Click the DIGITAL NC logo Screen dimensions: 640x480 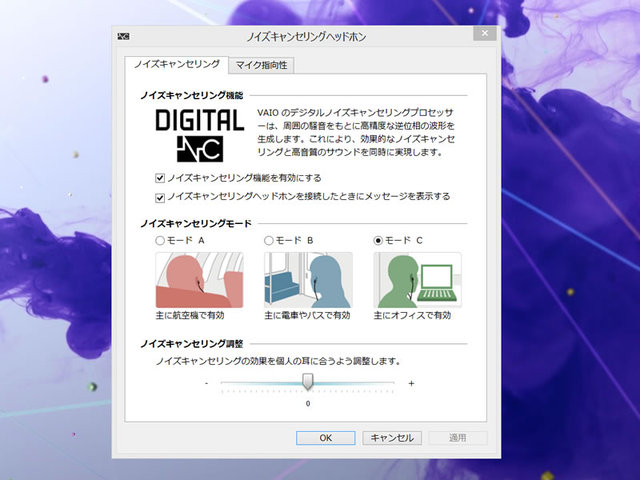coord(200,134)
